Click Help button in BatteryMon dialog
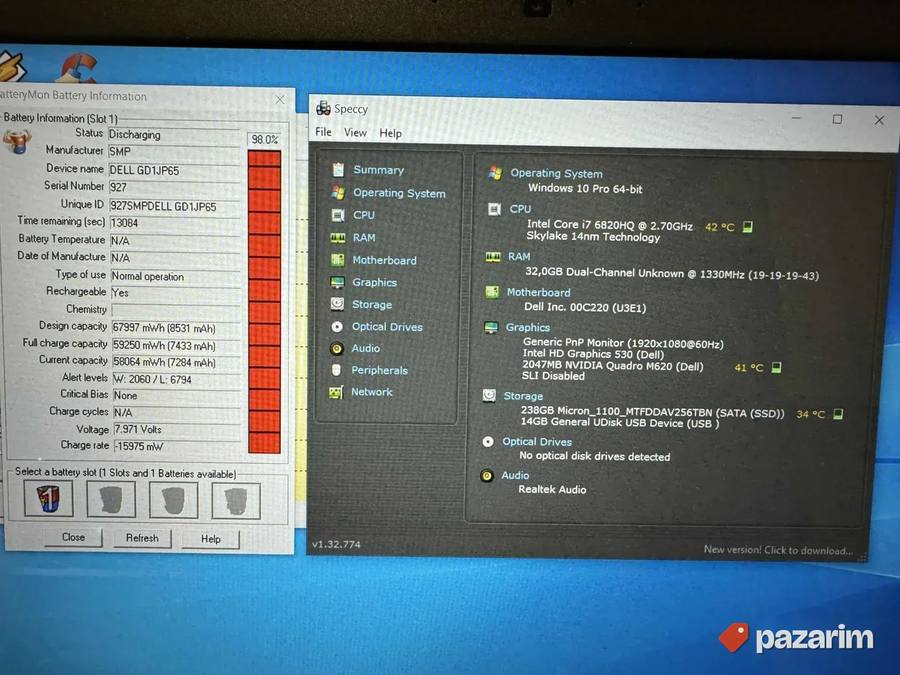 [x=210, y=539]
